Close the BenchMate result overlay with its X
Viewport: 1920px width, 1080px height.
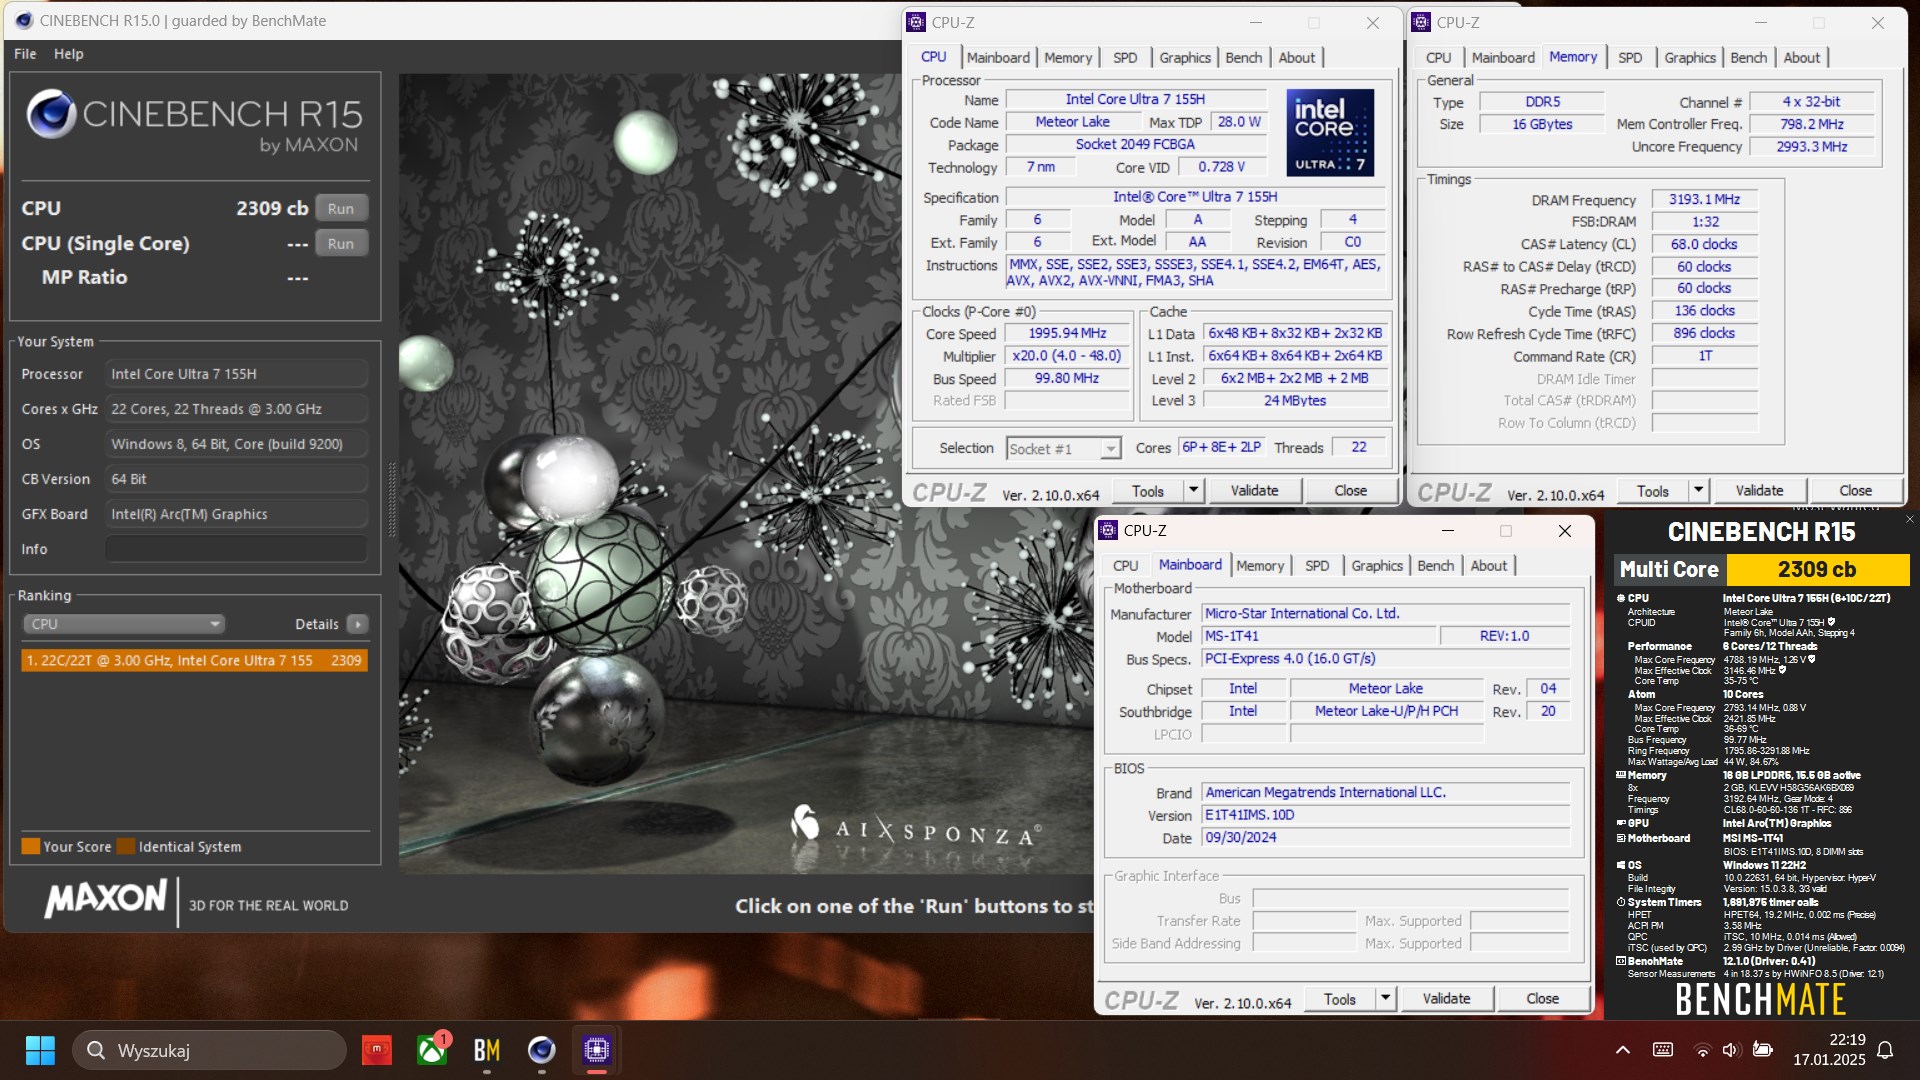(x=1909, y=519)
